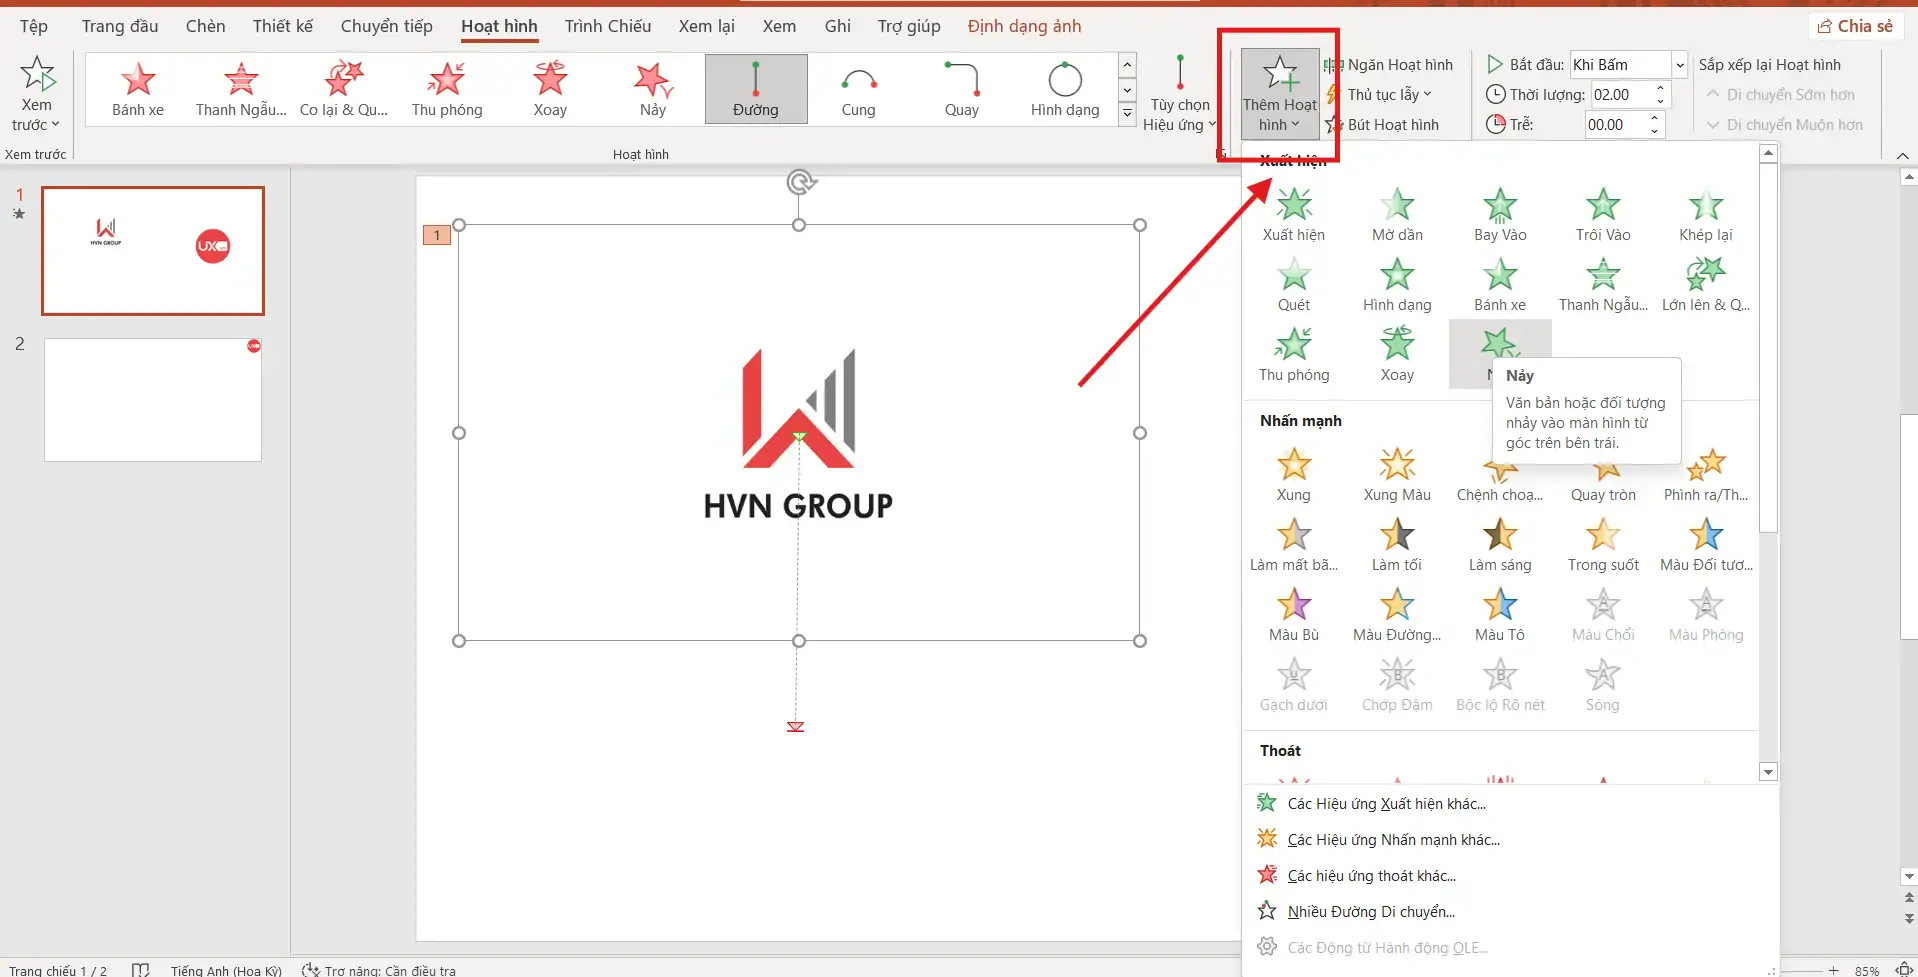Pick the Làm tối emphasis effect
Viewport: 1918px width, 977px height.
(x=1397, y=546)
